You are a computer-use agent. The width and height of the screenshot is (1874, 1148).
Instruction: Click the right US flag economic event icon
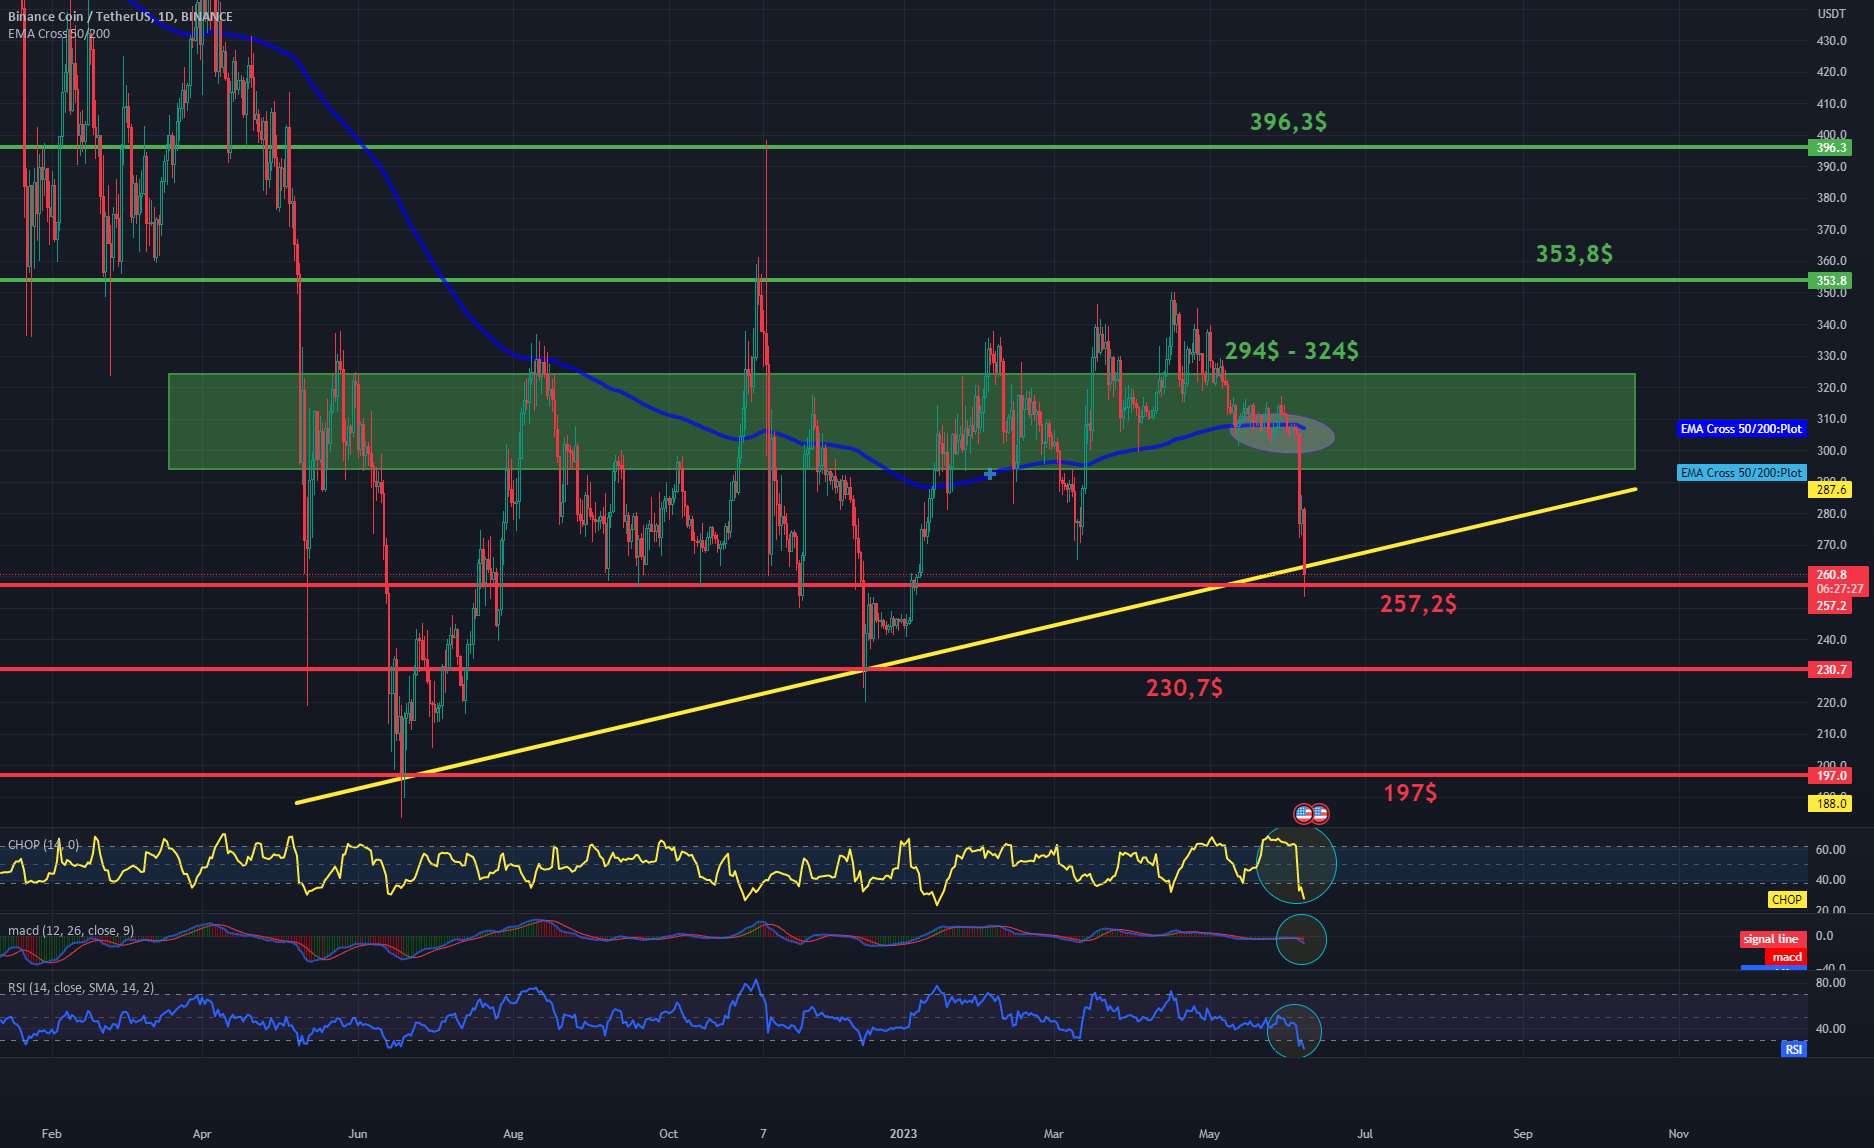click(x=1320, y=814)
